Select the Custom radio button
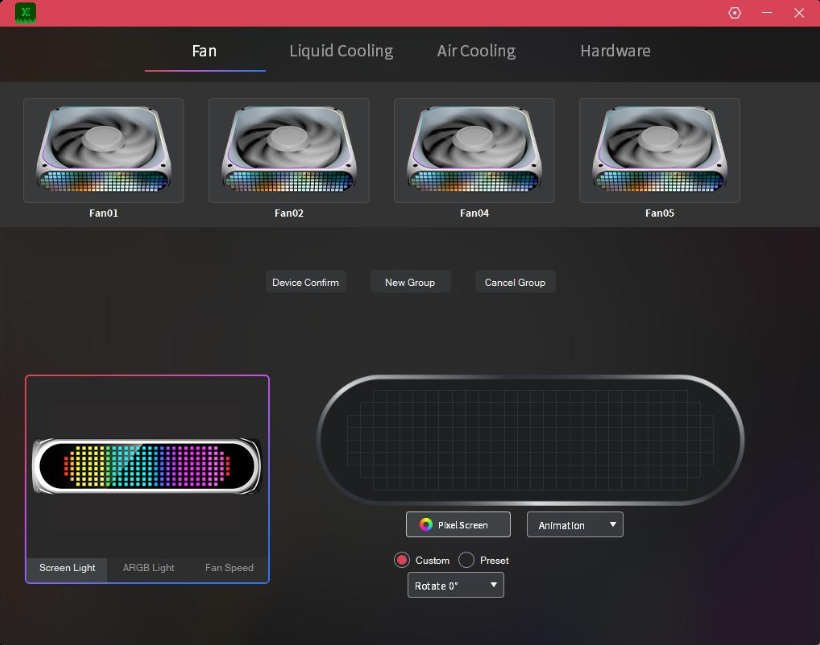820x645 pixels. pyautogui.click(x=402, y=560)
